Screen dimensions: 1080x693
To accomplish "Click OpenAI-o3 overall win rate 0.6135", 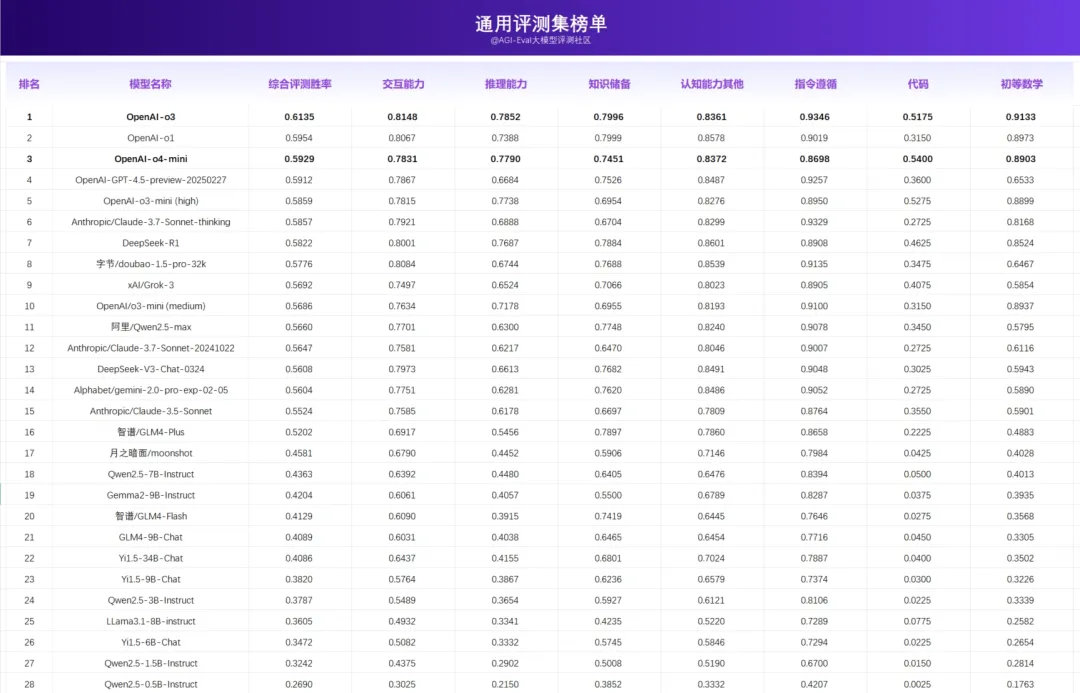I will click(299, 117).
